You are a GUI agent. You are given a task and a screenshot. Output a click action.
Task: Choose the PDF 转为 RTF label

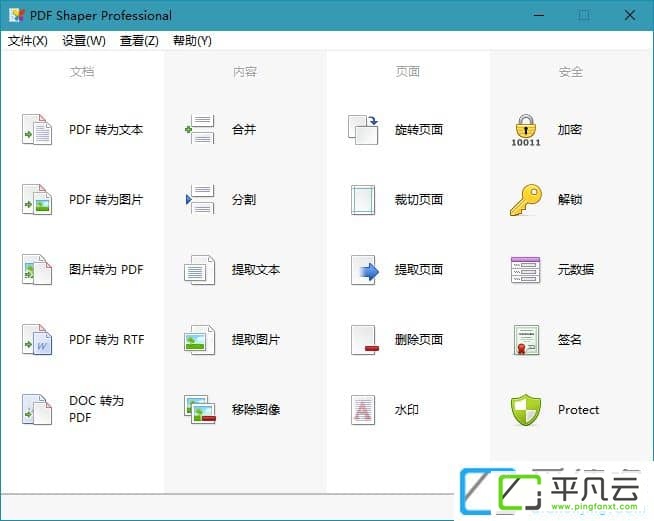pos(107,340)
